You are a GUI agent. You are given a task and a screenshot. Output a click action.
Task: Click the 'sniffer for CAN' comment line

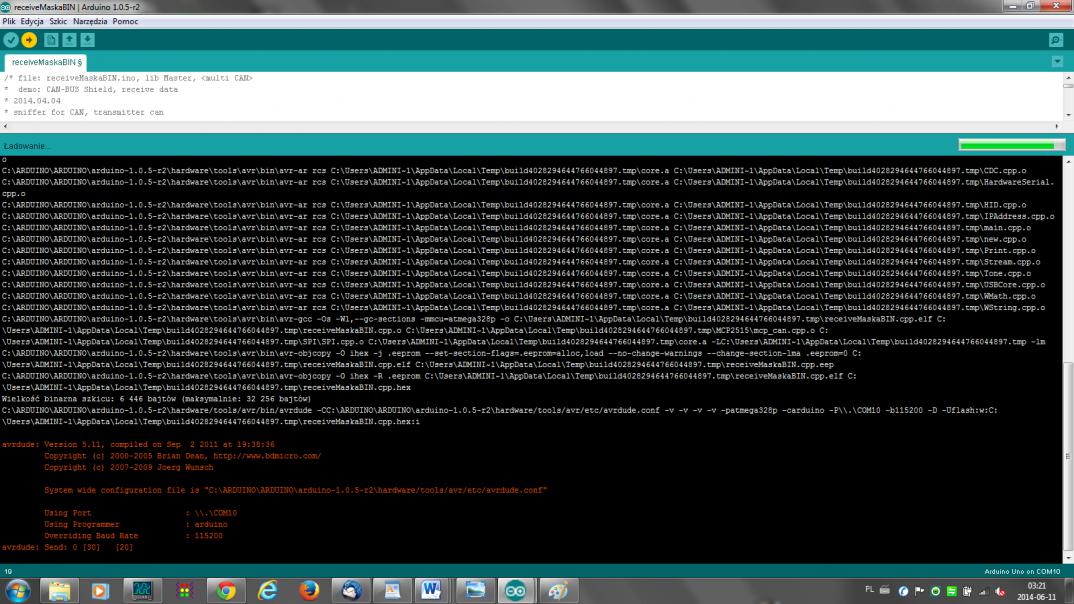pyautogui.click(x=84, y=112)
